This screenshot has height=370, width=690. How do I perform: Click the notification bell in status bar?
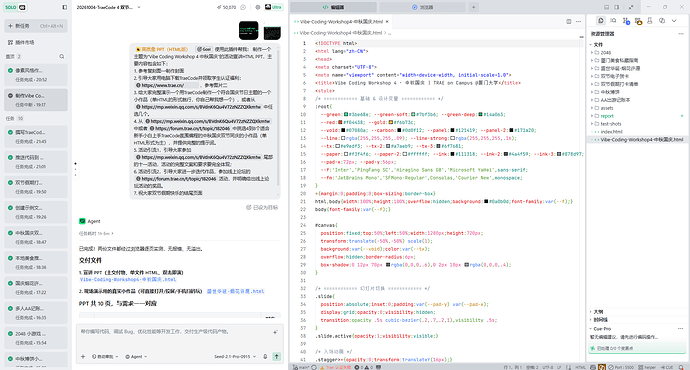(x=681, y=367)
